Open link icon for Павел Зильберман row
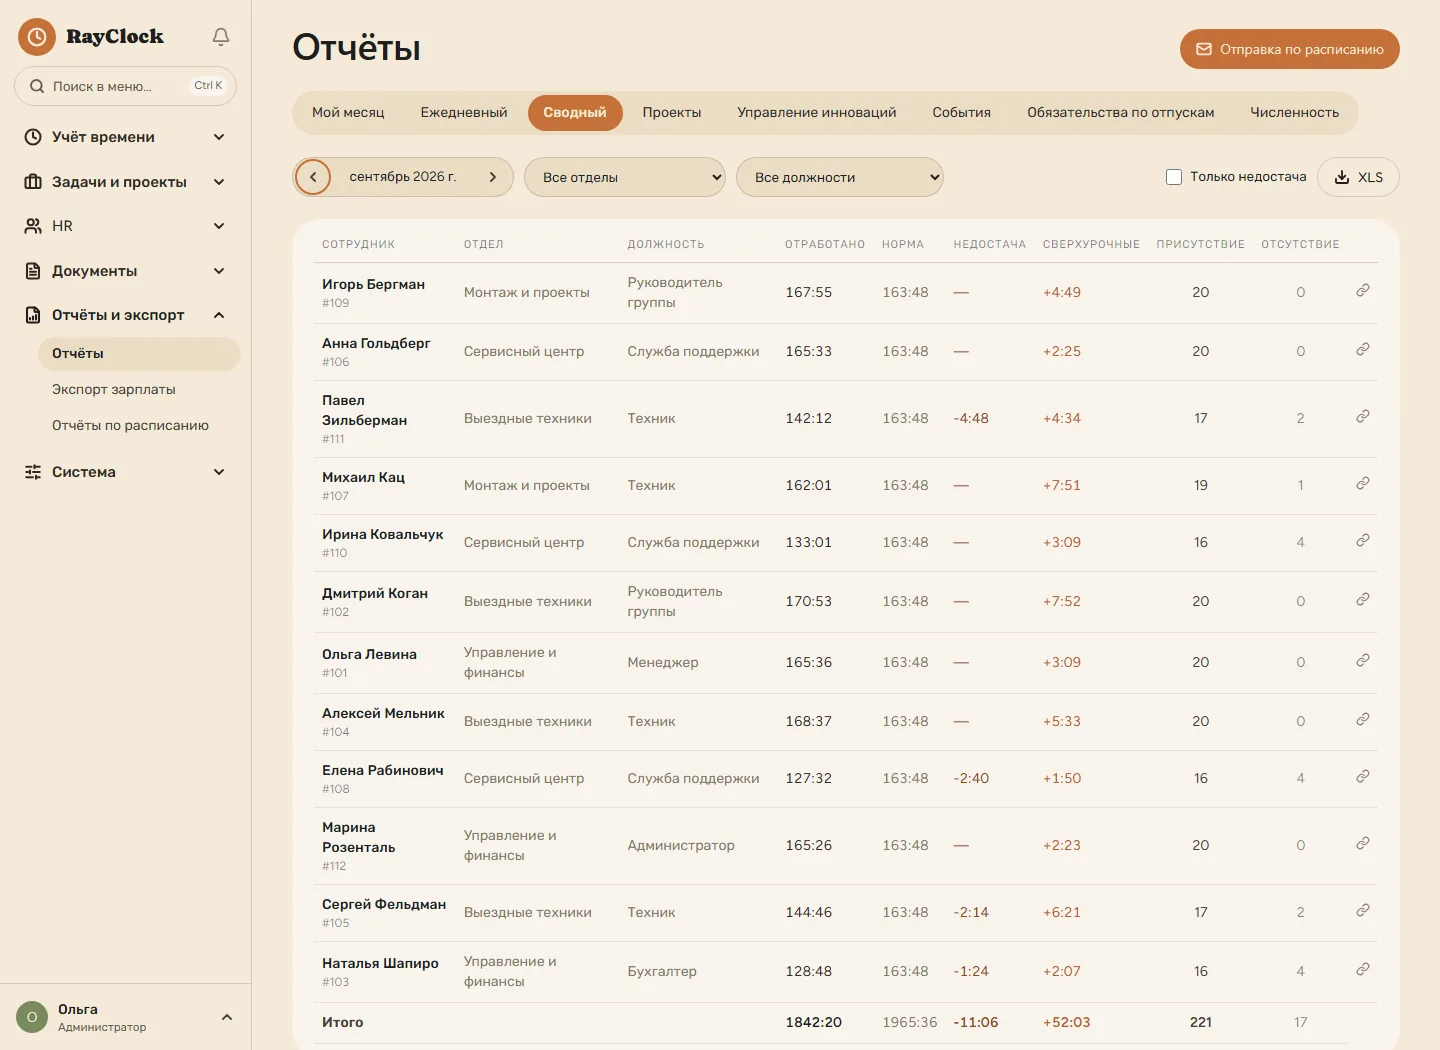This screenshot has width=1440, height=1050. (x=1362, y=416)
